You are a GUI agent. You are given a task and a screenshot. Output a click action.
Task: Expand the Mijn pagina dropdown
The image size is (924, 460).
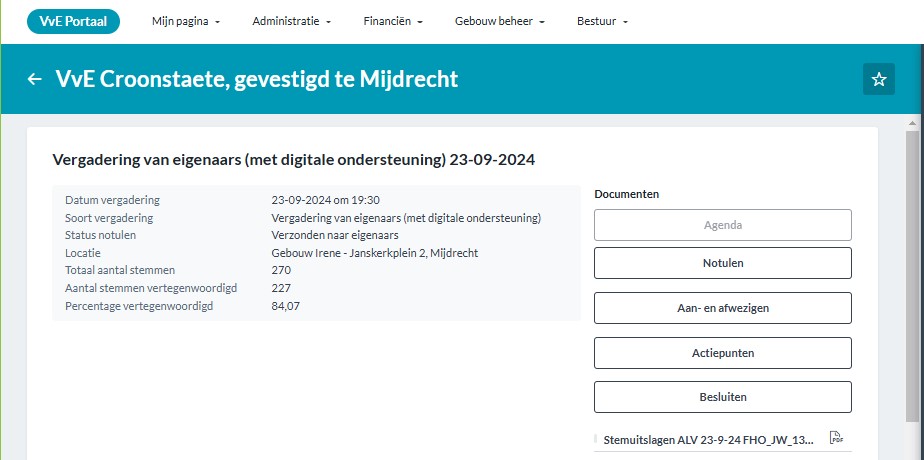186,22
